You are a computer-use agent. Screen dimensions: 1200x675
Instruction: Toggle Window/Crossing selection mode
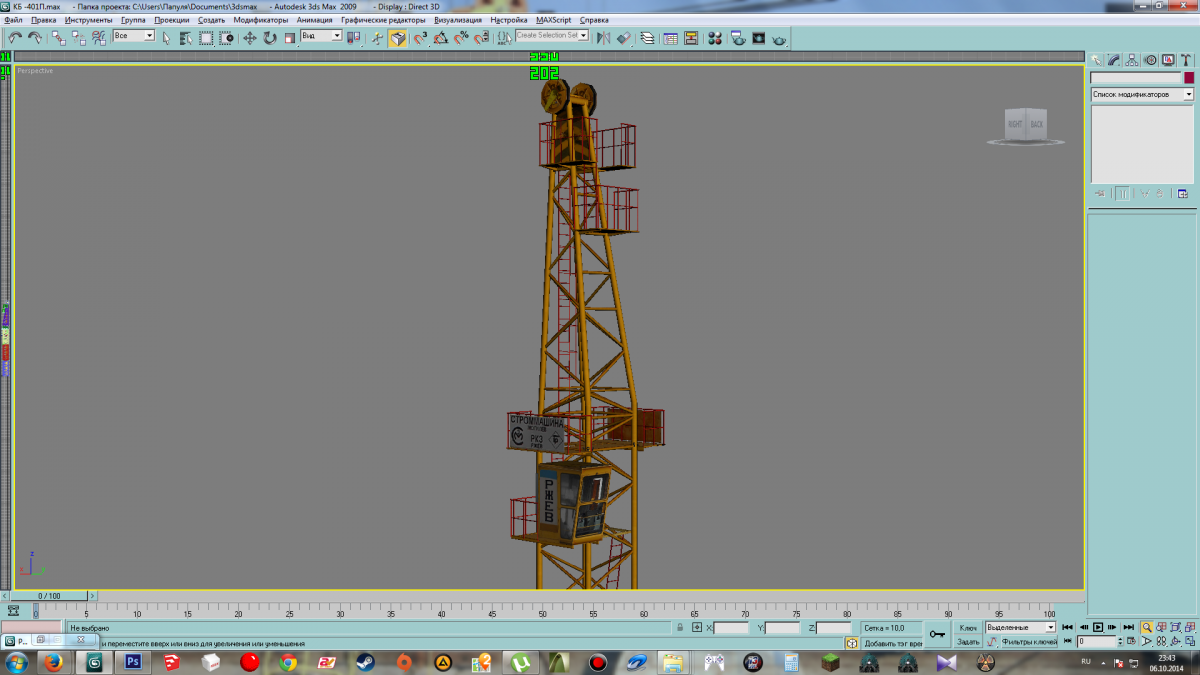coord(228,38)
